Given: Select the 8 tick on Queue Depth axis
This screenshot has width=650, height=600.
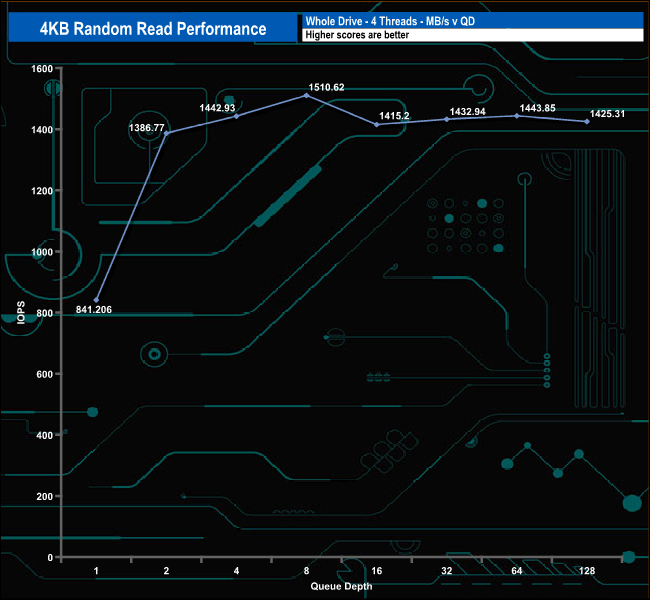Looking at the screenshot, I should coord(306,570).
